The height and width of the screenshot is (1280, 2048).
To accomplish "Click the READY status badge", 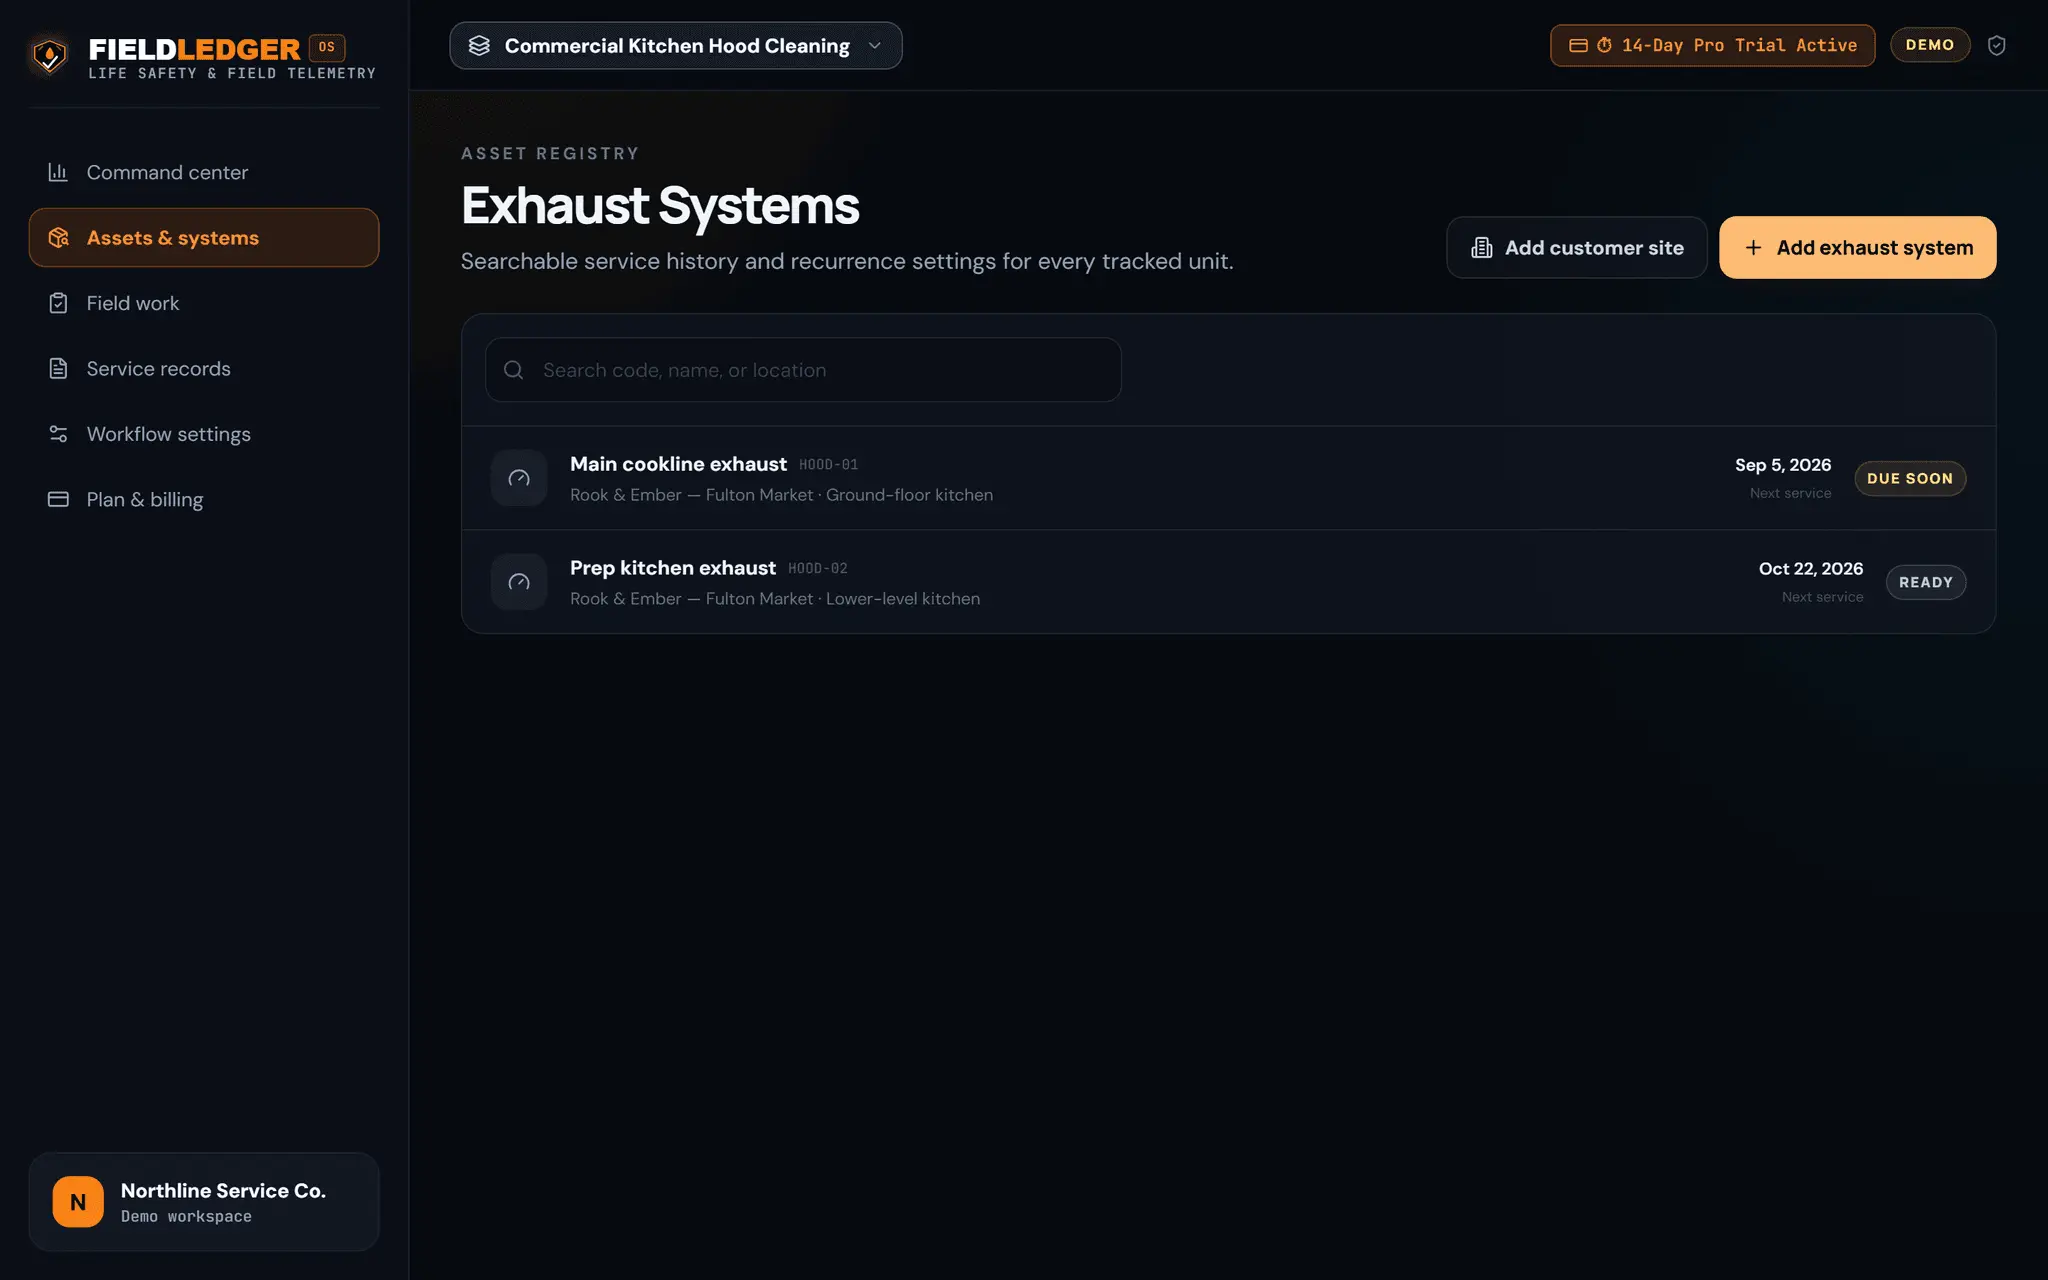I will [x=1926, y=582].
